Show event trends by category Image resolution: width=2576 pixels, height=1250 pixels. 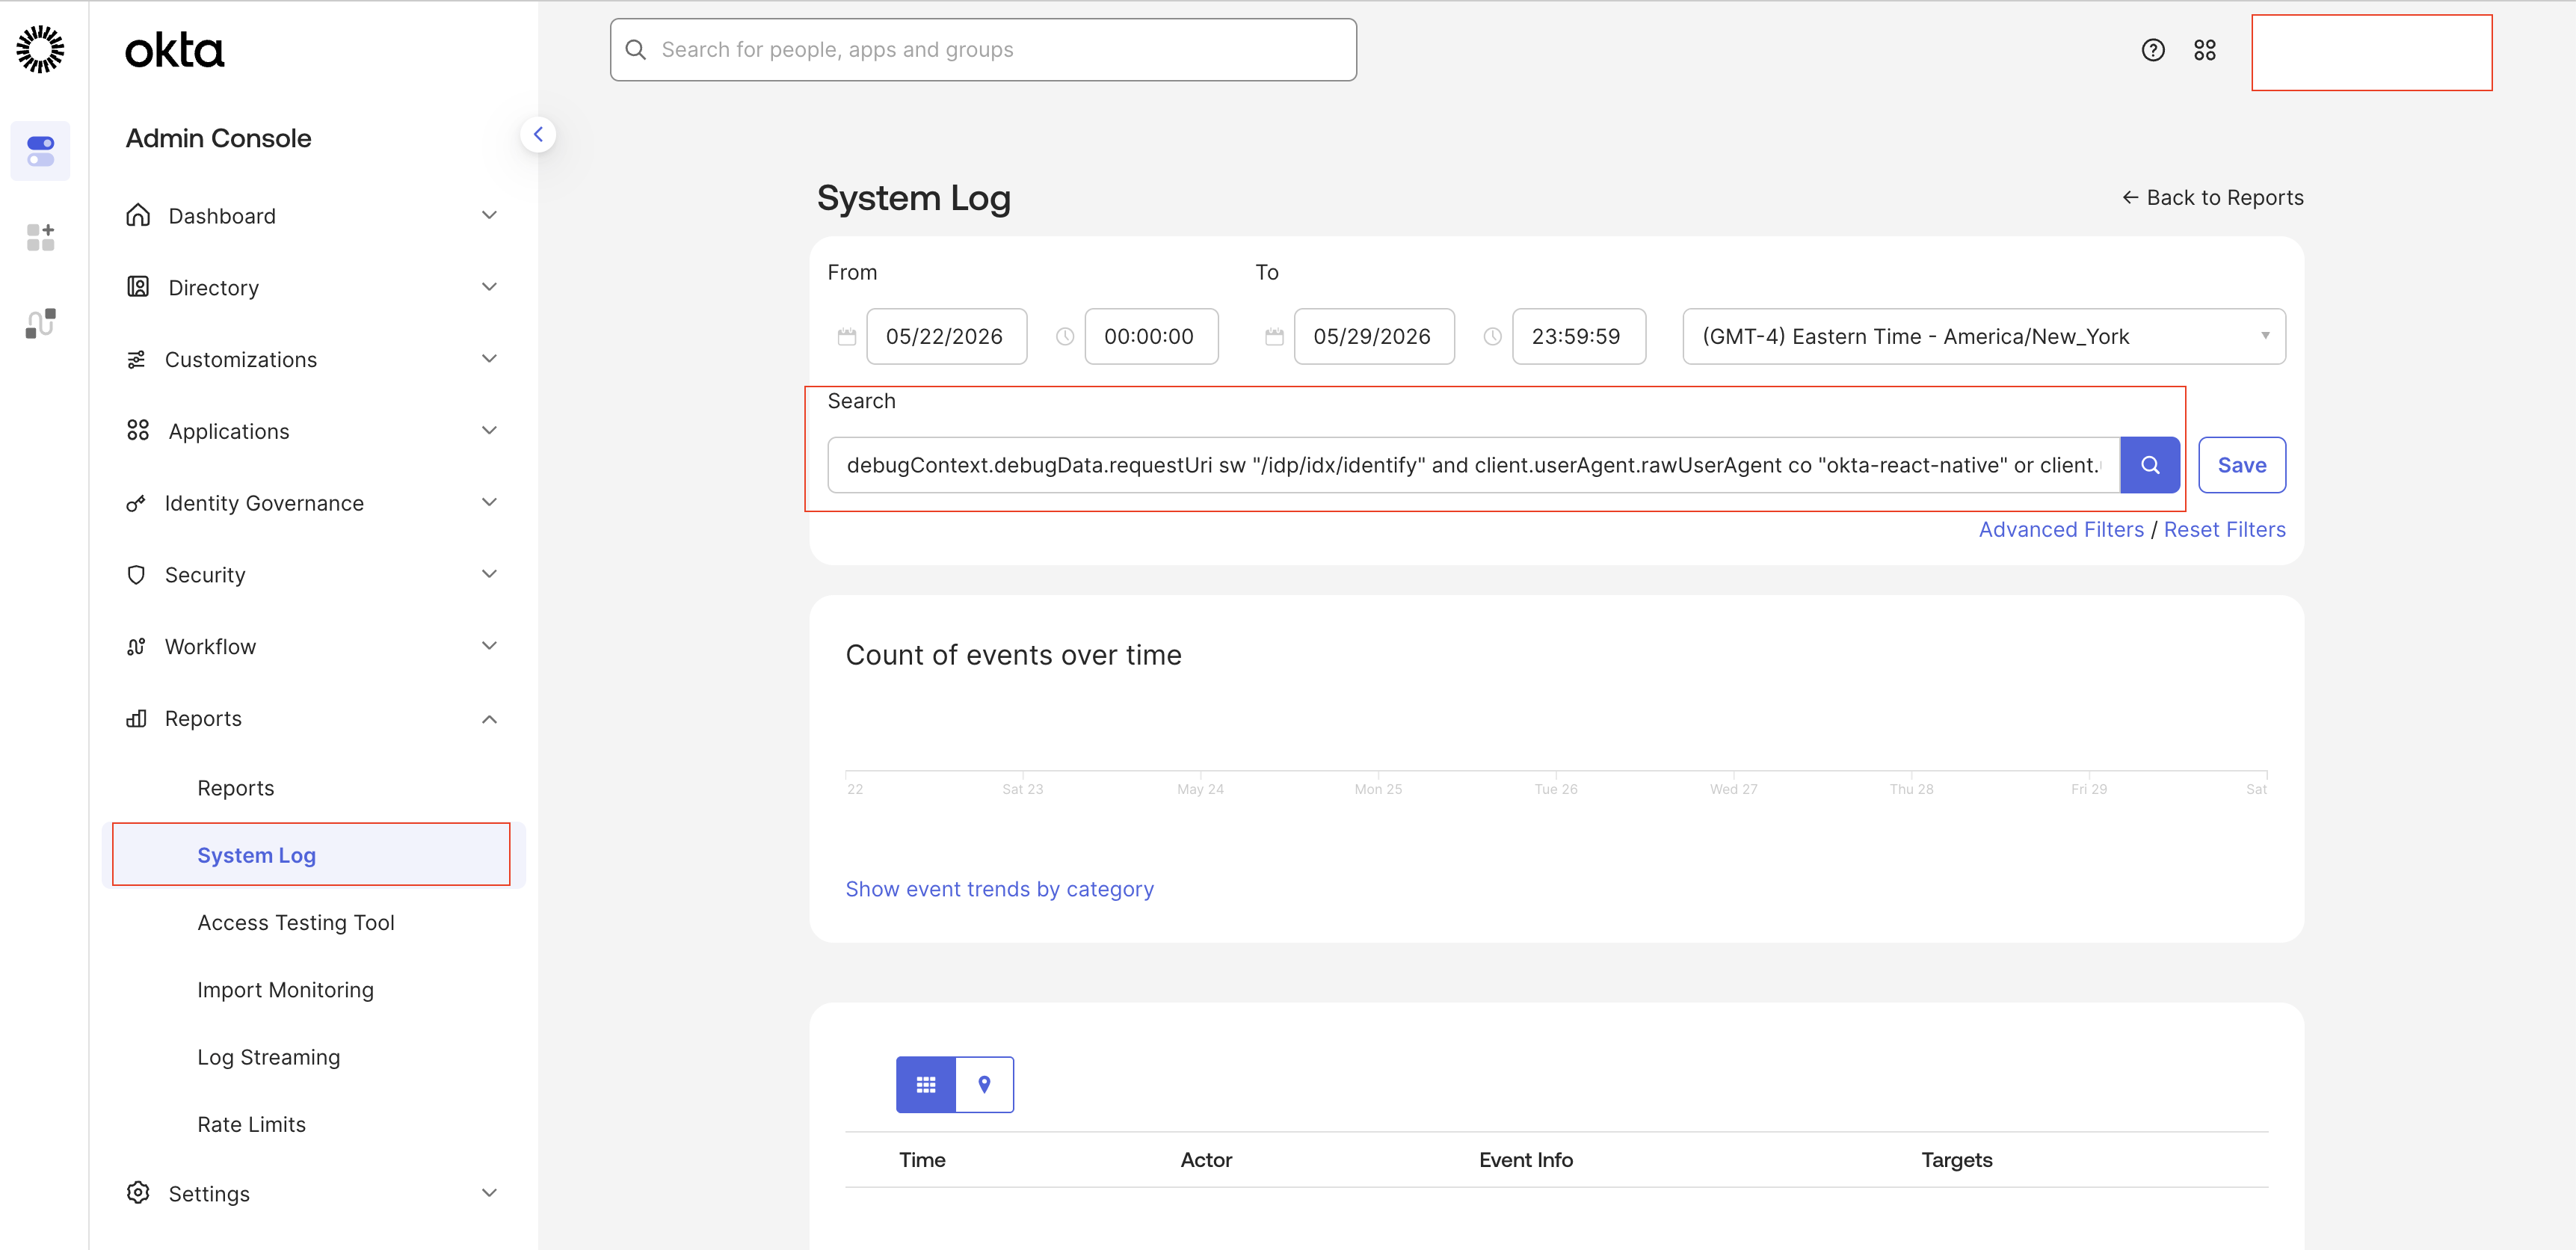tap(999, 890)
